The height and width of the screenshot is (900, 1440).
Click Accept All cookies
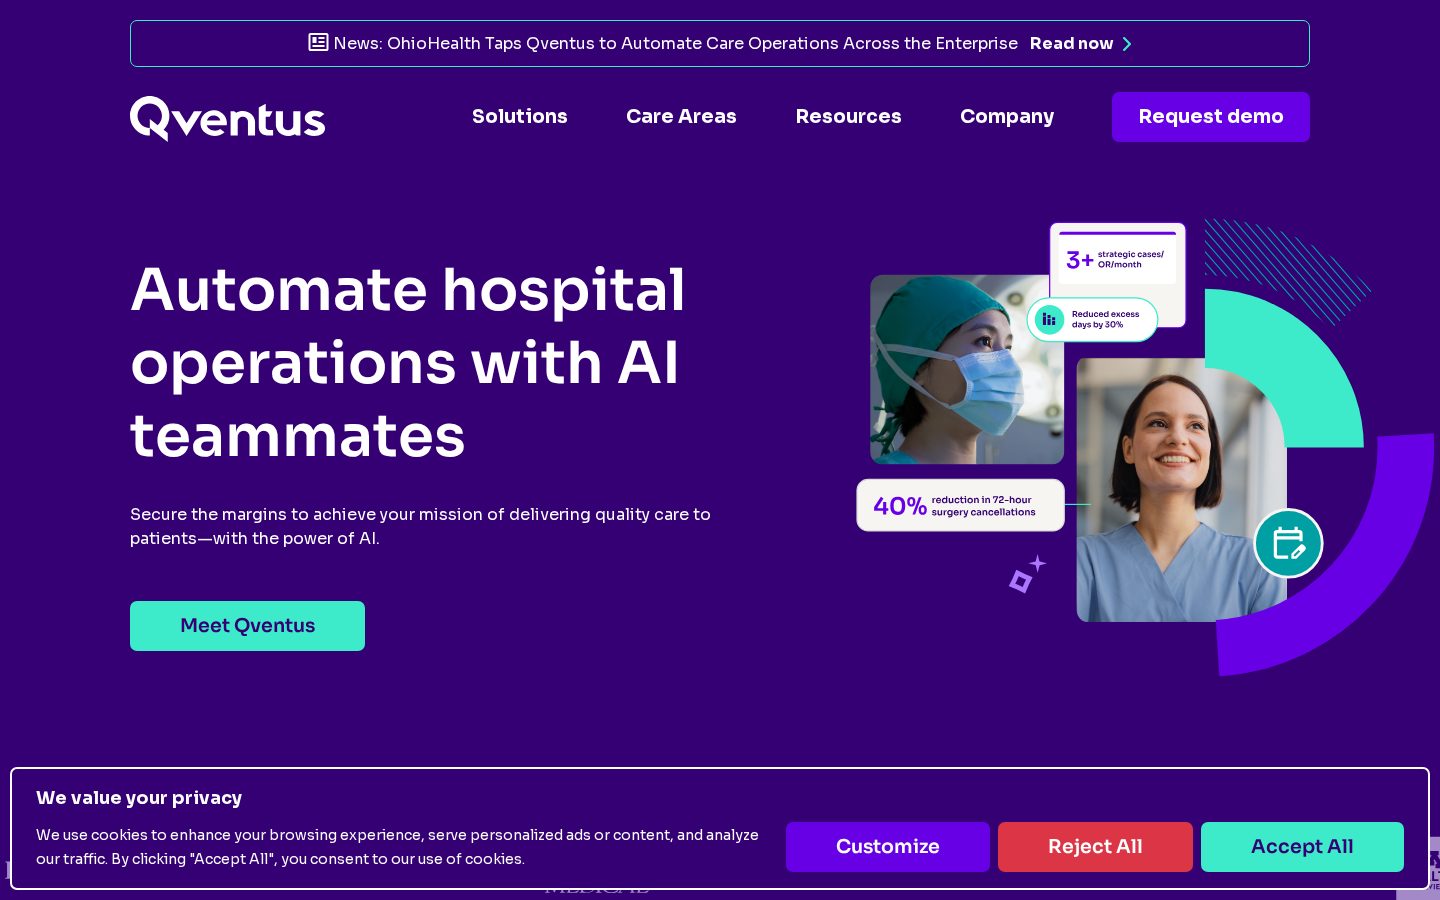coord(1302,847)
